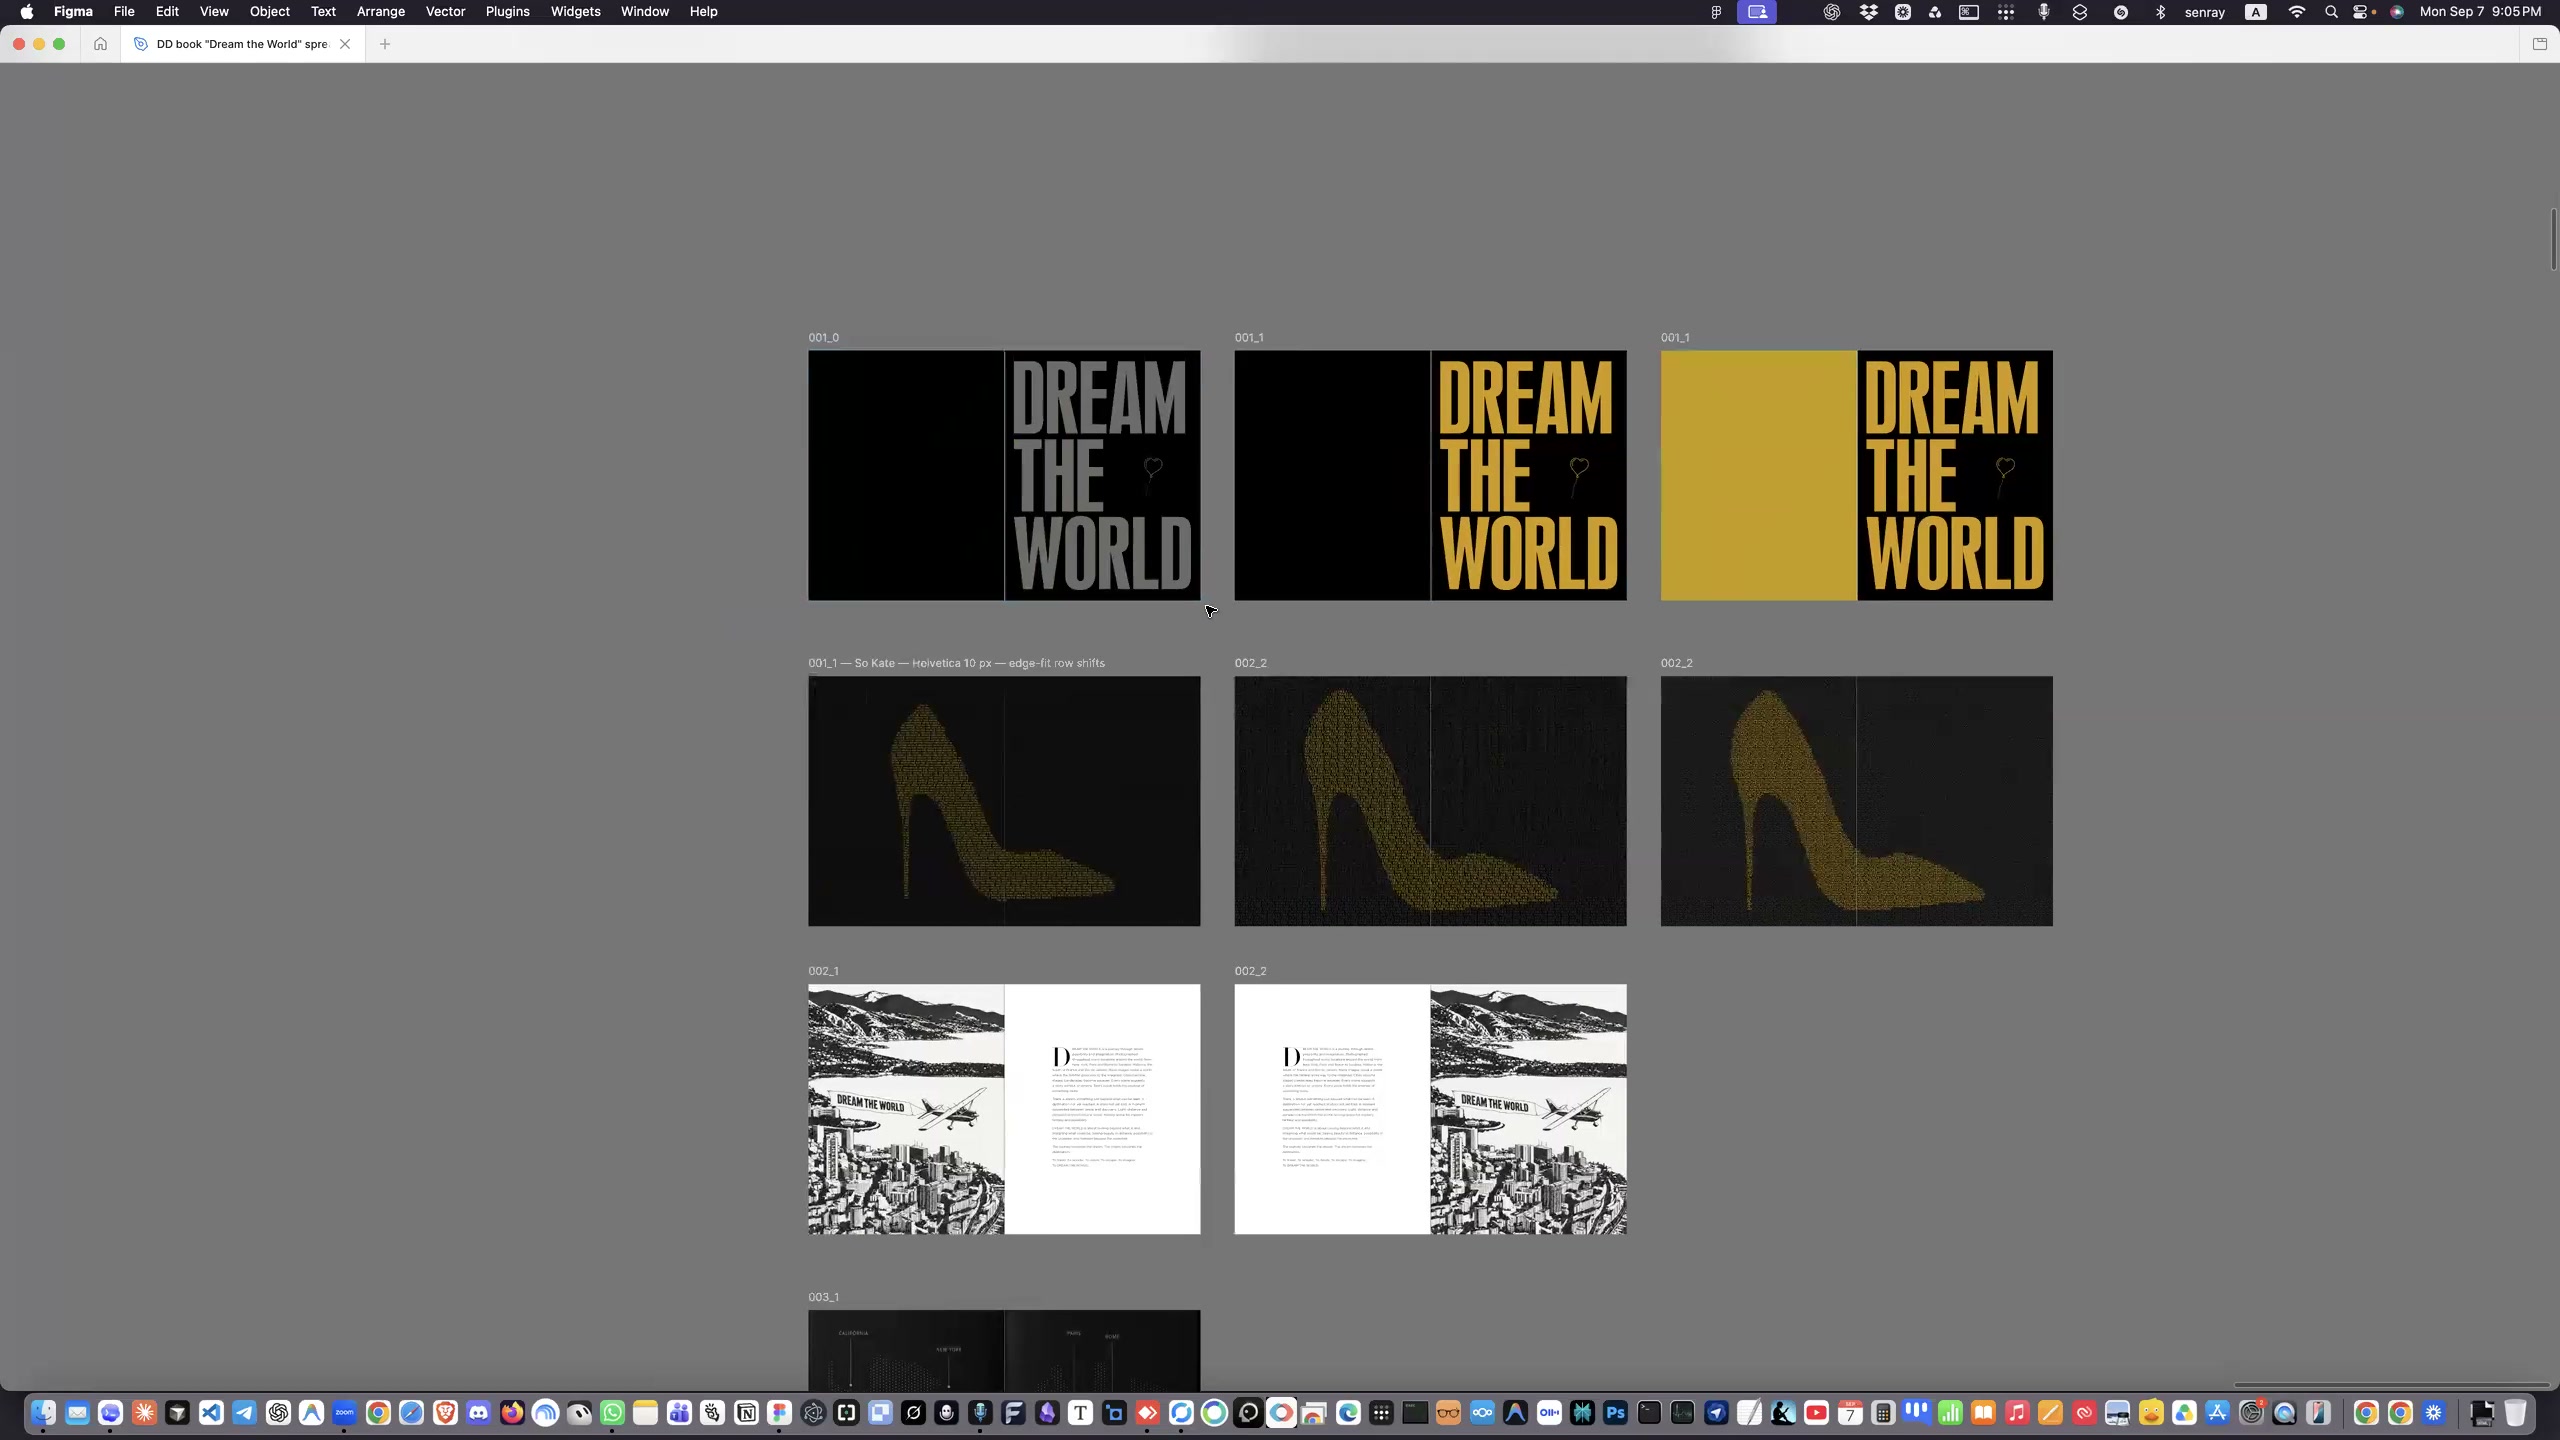Open the Widgets menu
2560x1440 pixels.
[575, 12]
